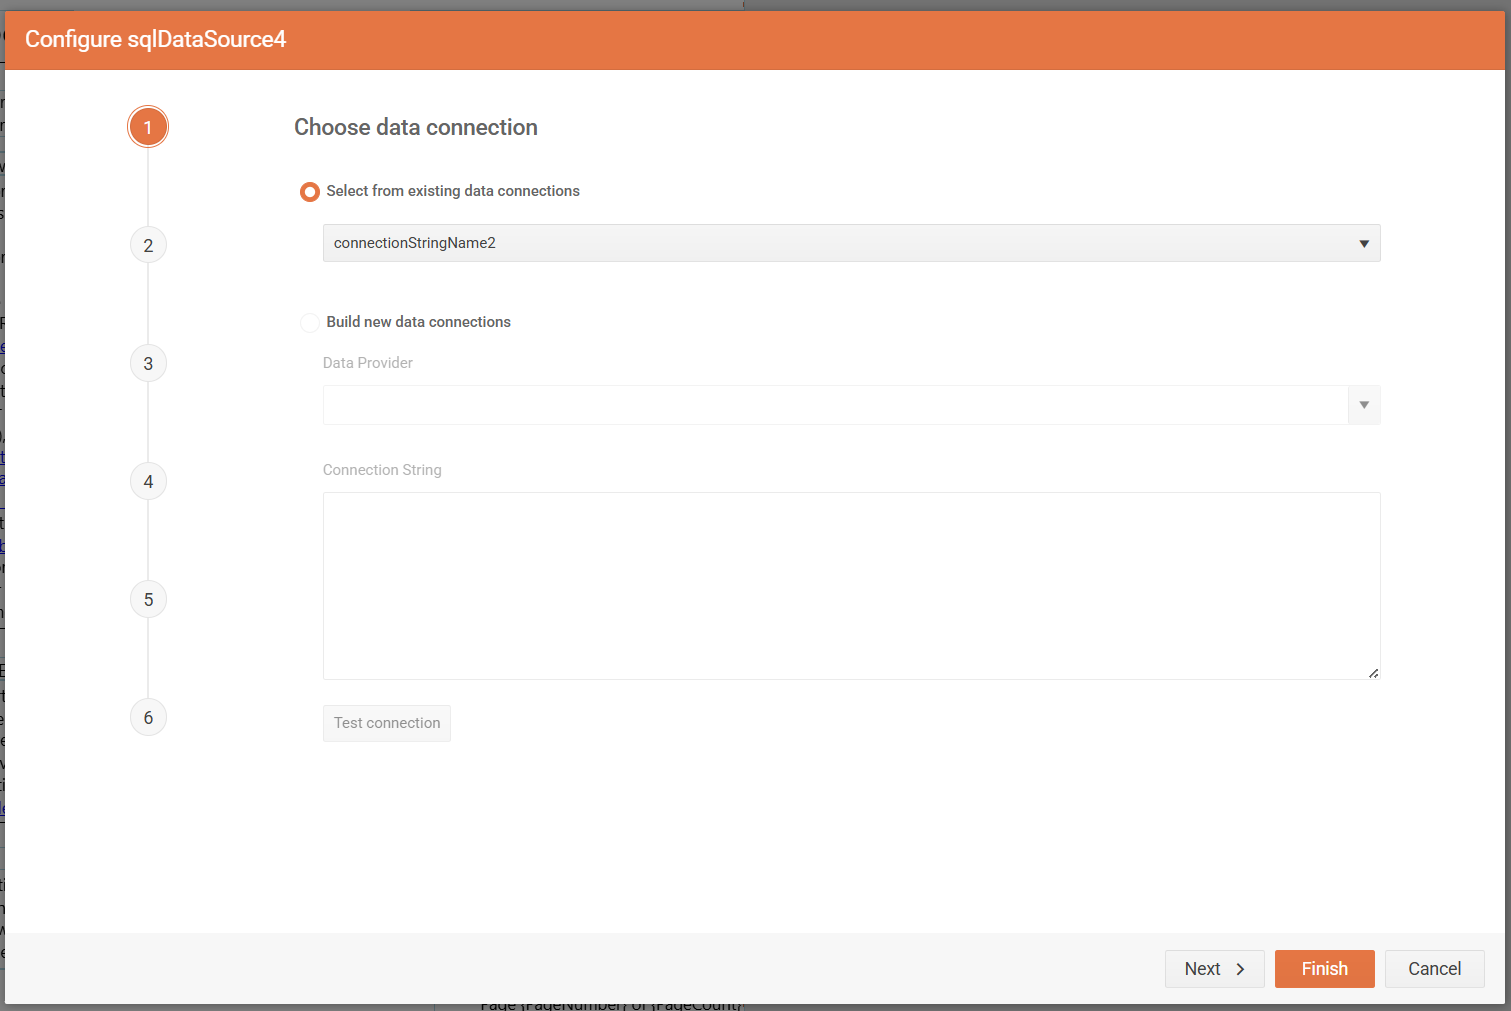
Task: Select step 4 in the wizard progress
Action: point(148,481)
